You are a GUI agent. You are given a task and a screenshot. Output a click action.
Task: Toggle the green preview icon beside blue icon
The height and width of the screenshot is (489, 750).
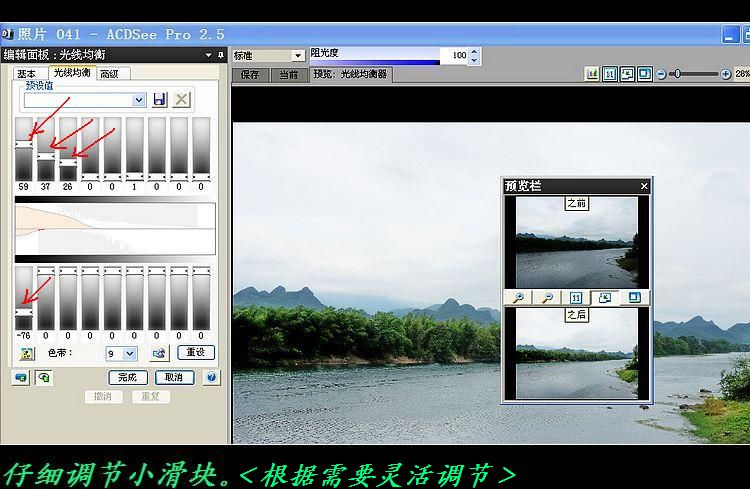click(44, 378)
